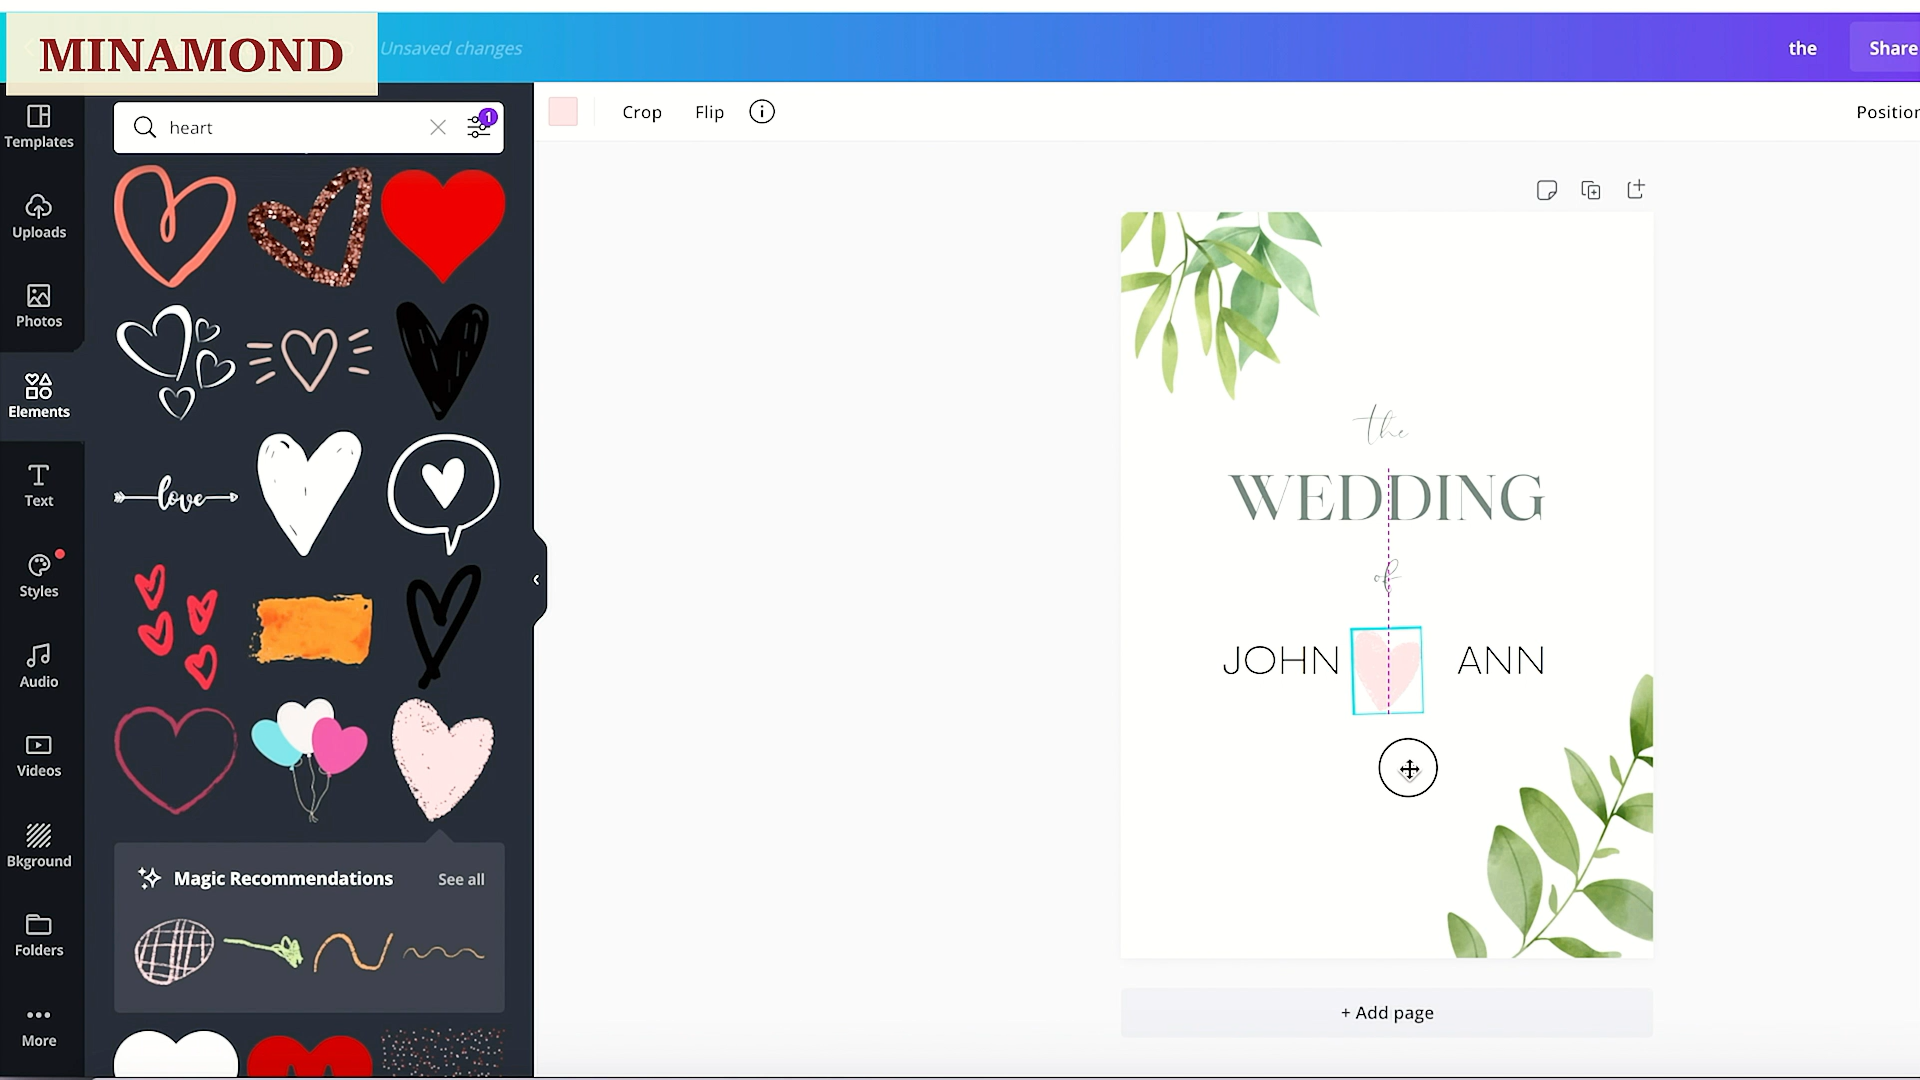The image size is (1920, 1080).
Task: Click the info icon in toolbar
Action: (x=762, y=112)
